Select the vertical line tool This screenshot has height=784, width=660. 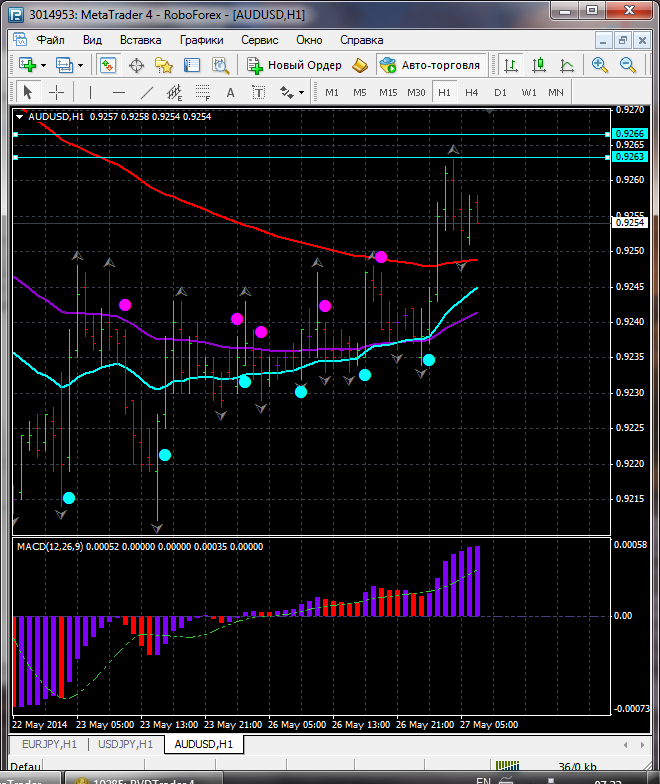click(x=91, y=92)
